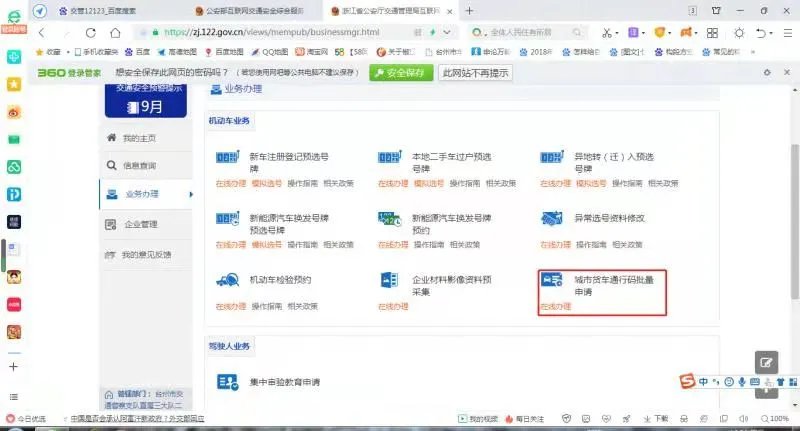Dismiss the 360 password save bar
The width and height of the screenshot is (800, 431).
[787, 72]
